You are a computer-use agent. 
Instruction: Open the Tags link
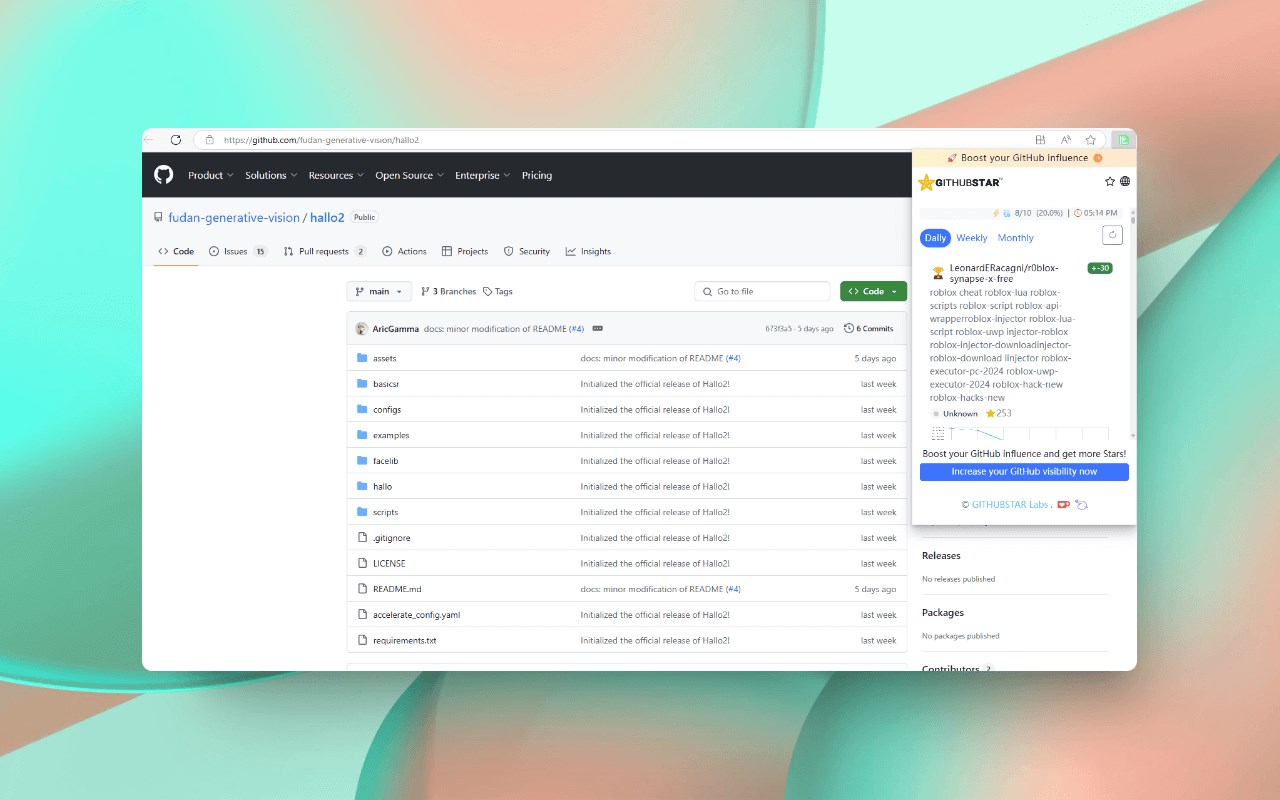click(x=498, y=291)
